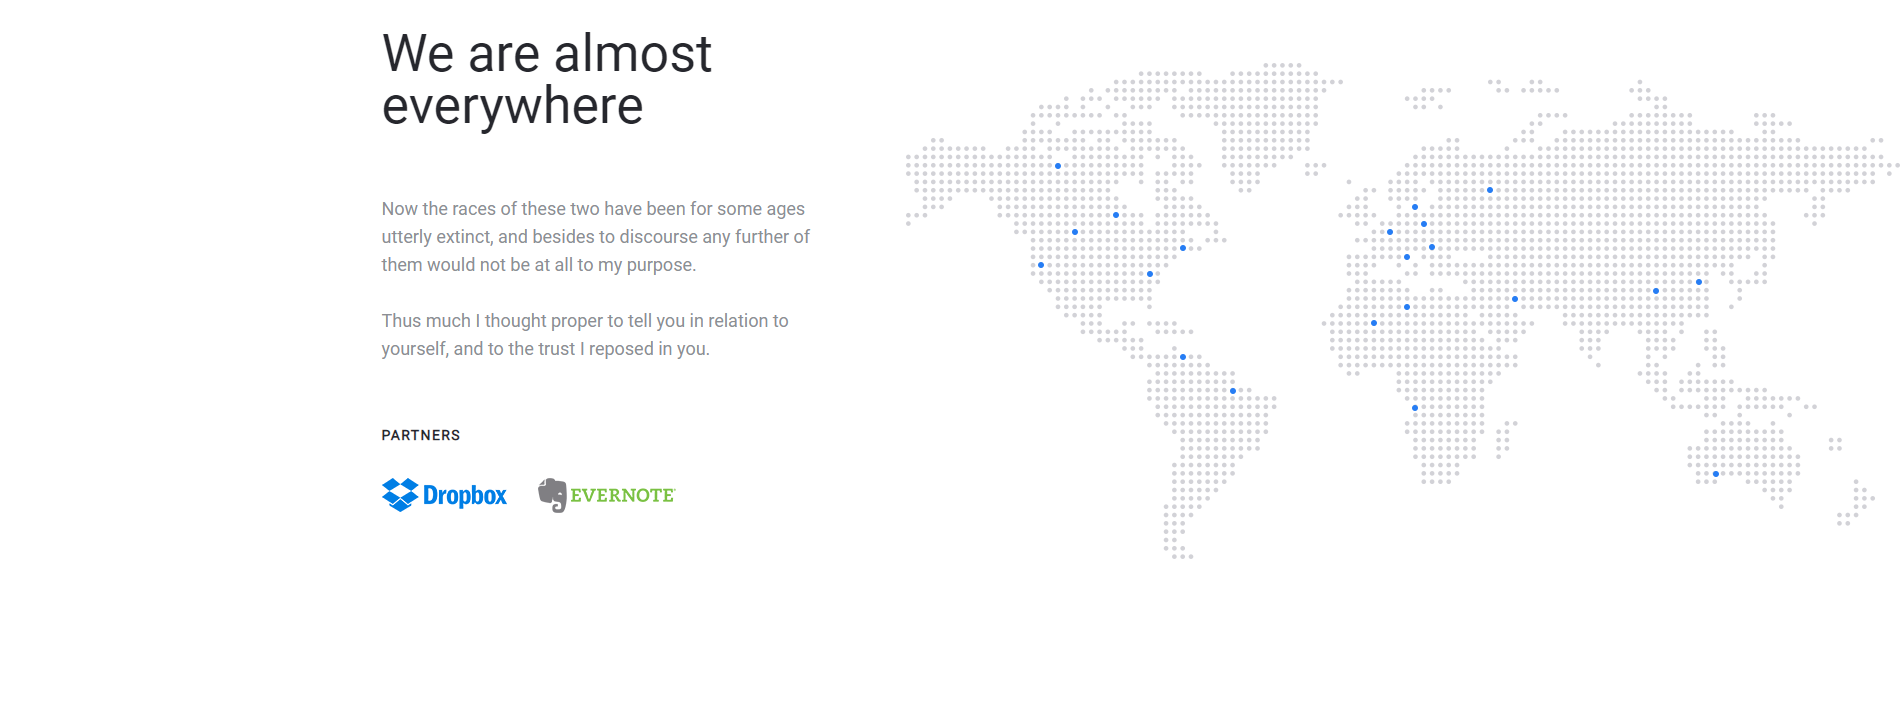Screen dimensions: 1902x707
Task: Click the Evernote green wordmark text
Action: [622, 496]
